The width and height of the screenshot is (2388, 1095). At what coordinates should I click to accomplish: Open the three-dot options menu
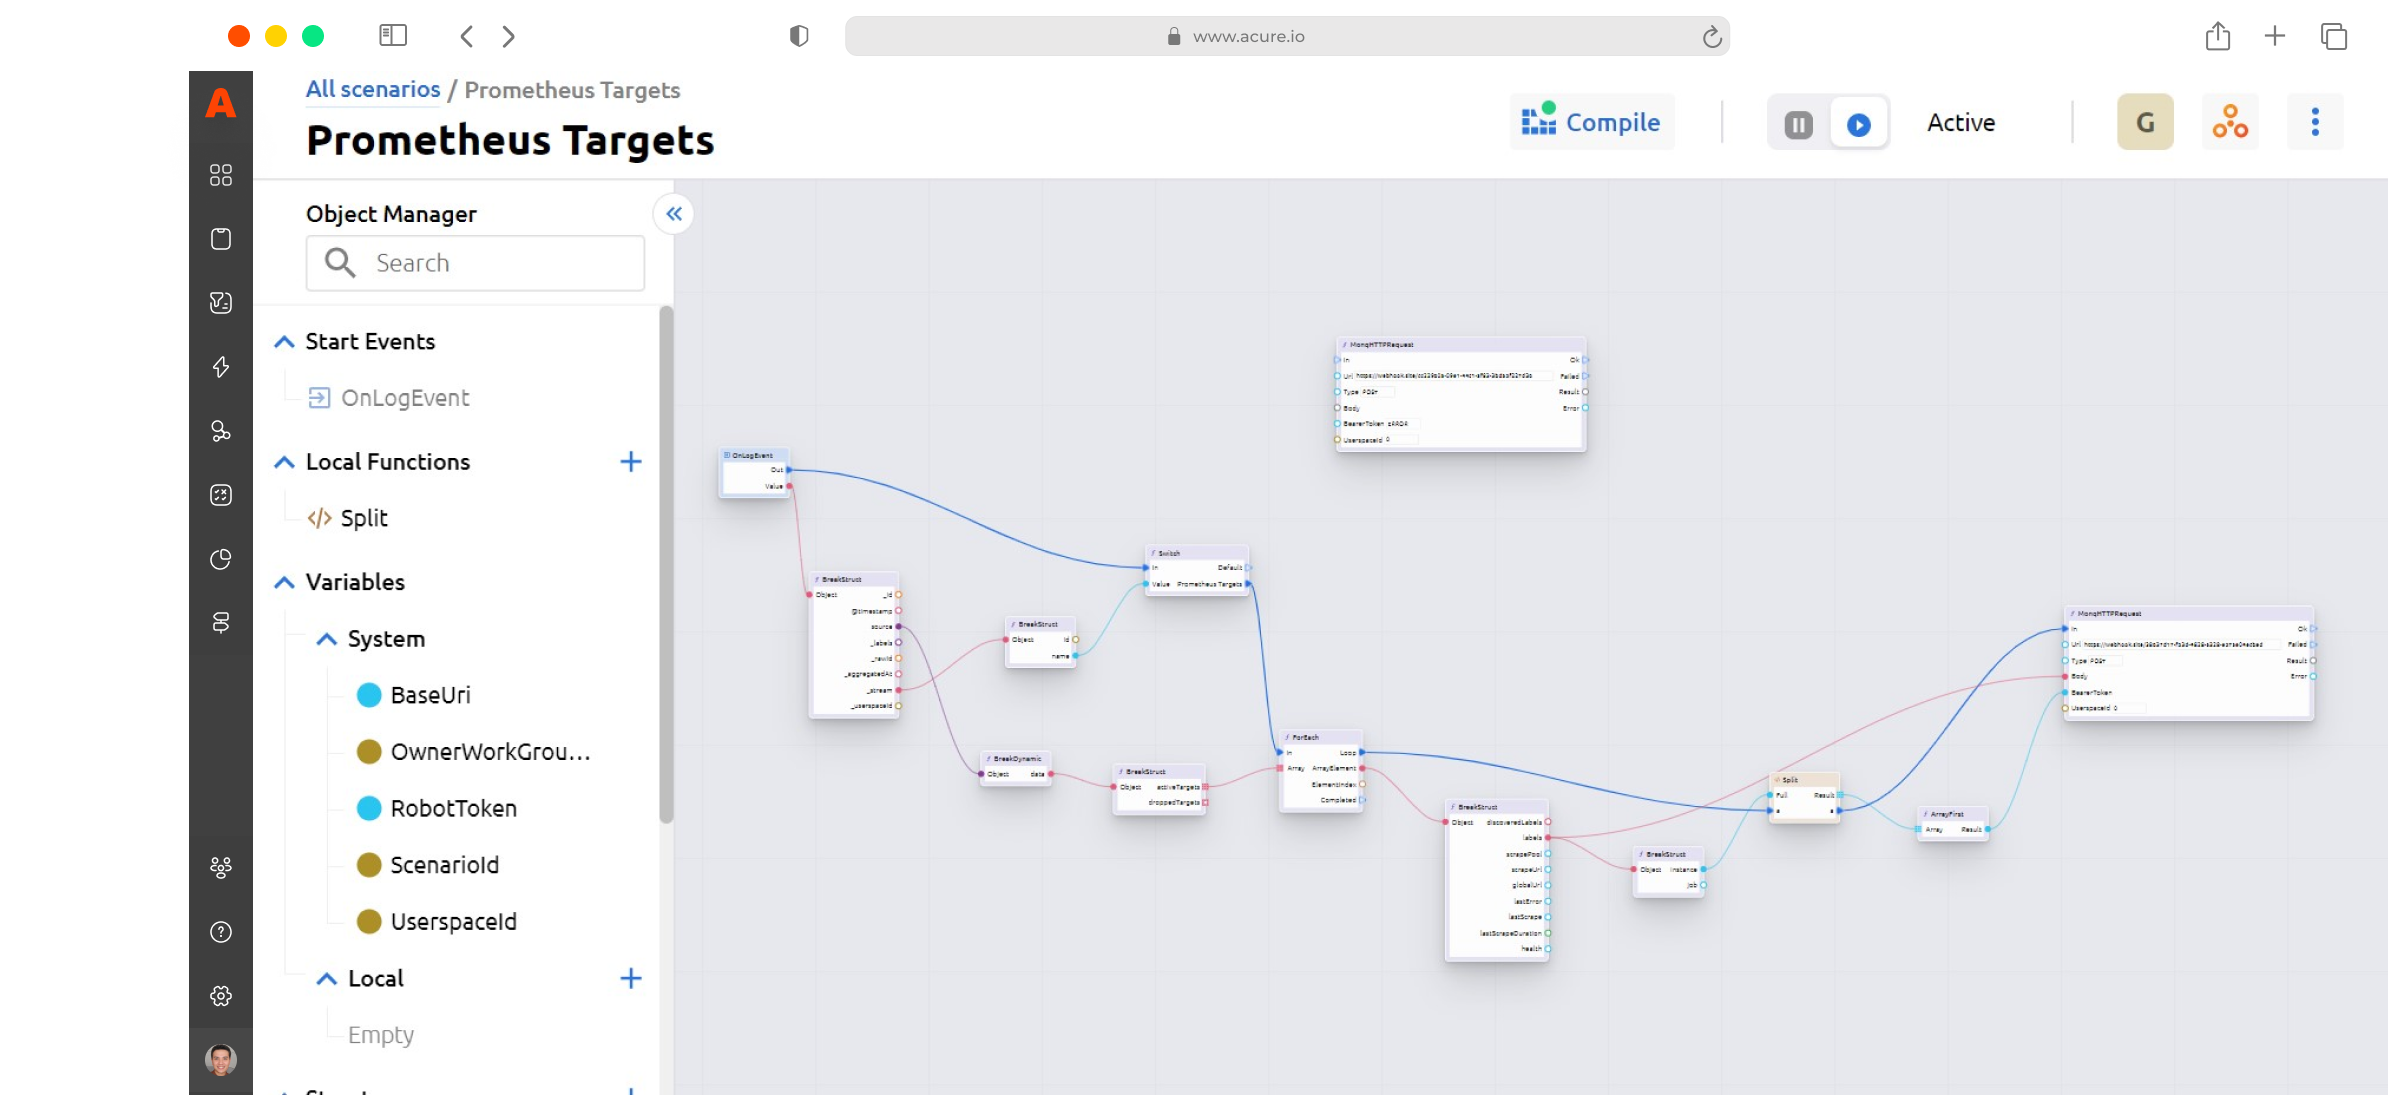(2314, 122)
